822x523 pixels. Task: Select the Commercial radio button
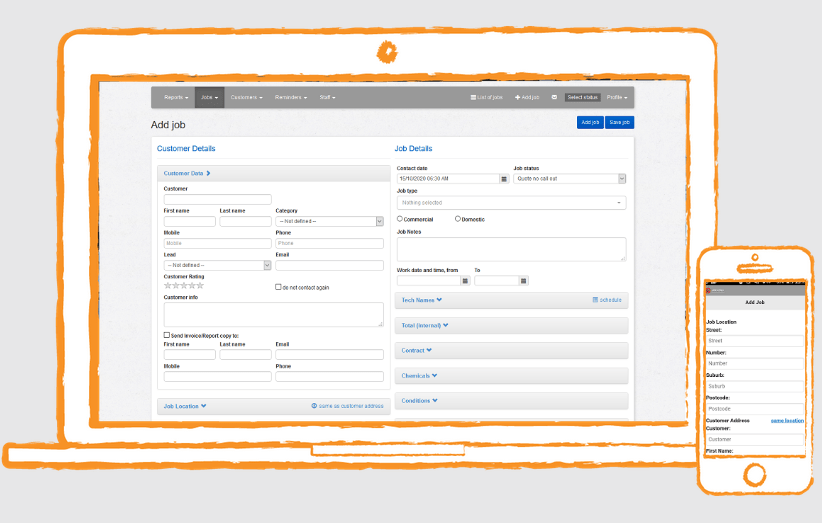tap(400, 218)
